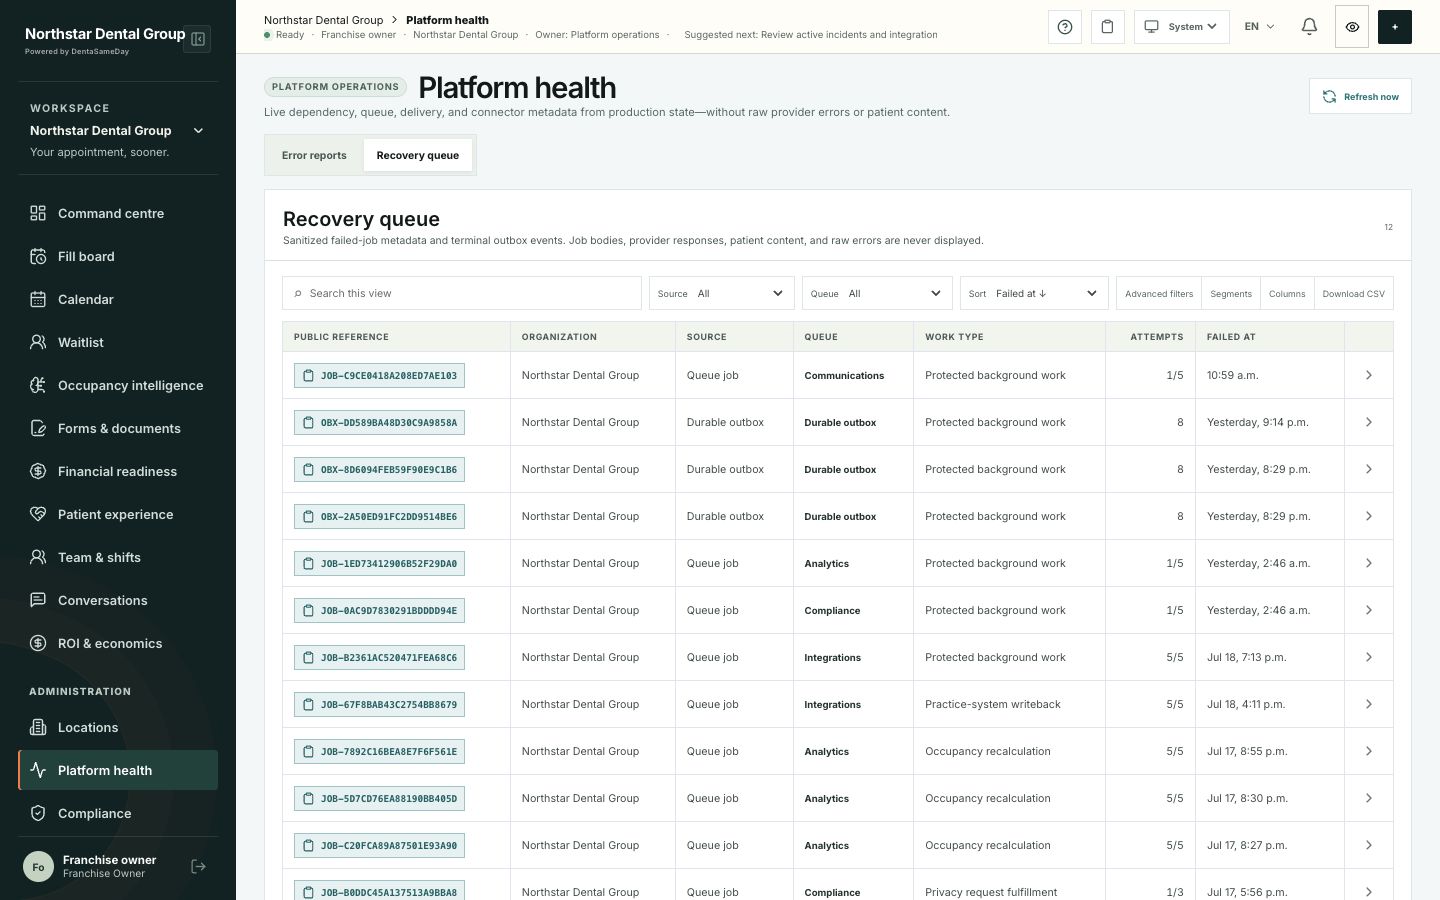This screenshot has width=1440, height=900.
Task: Click the plus button in top bar
Action: pos(1395,27)
